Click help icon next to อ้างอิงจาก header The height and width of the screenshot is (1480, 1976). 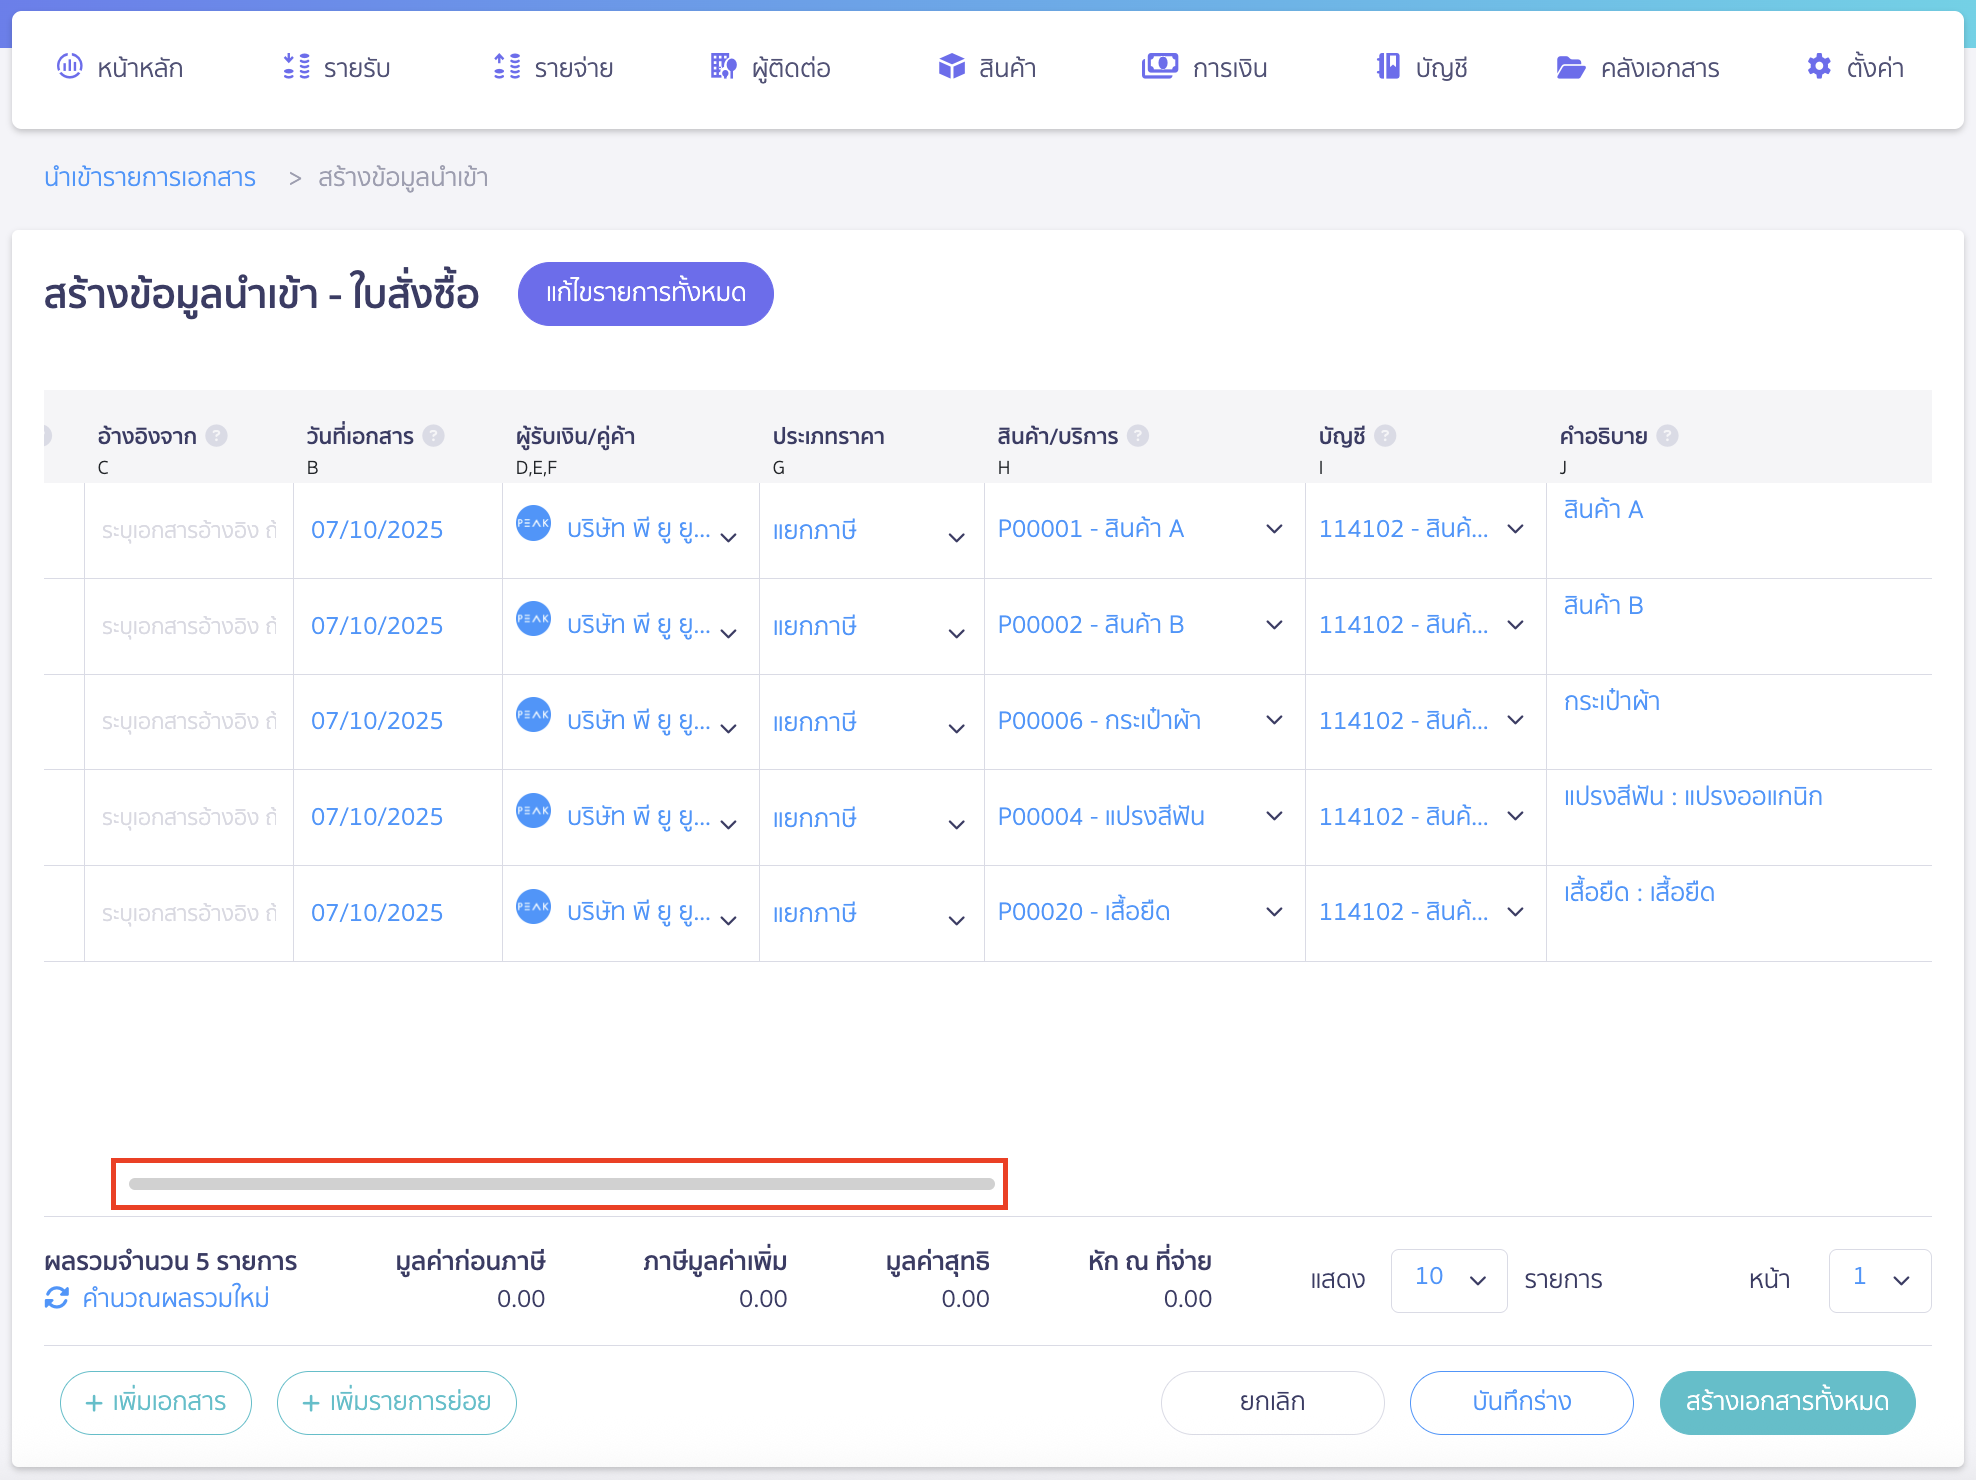pos(217,436)
